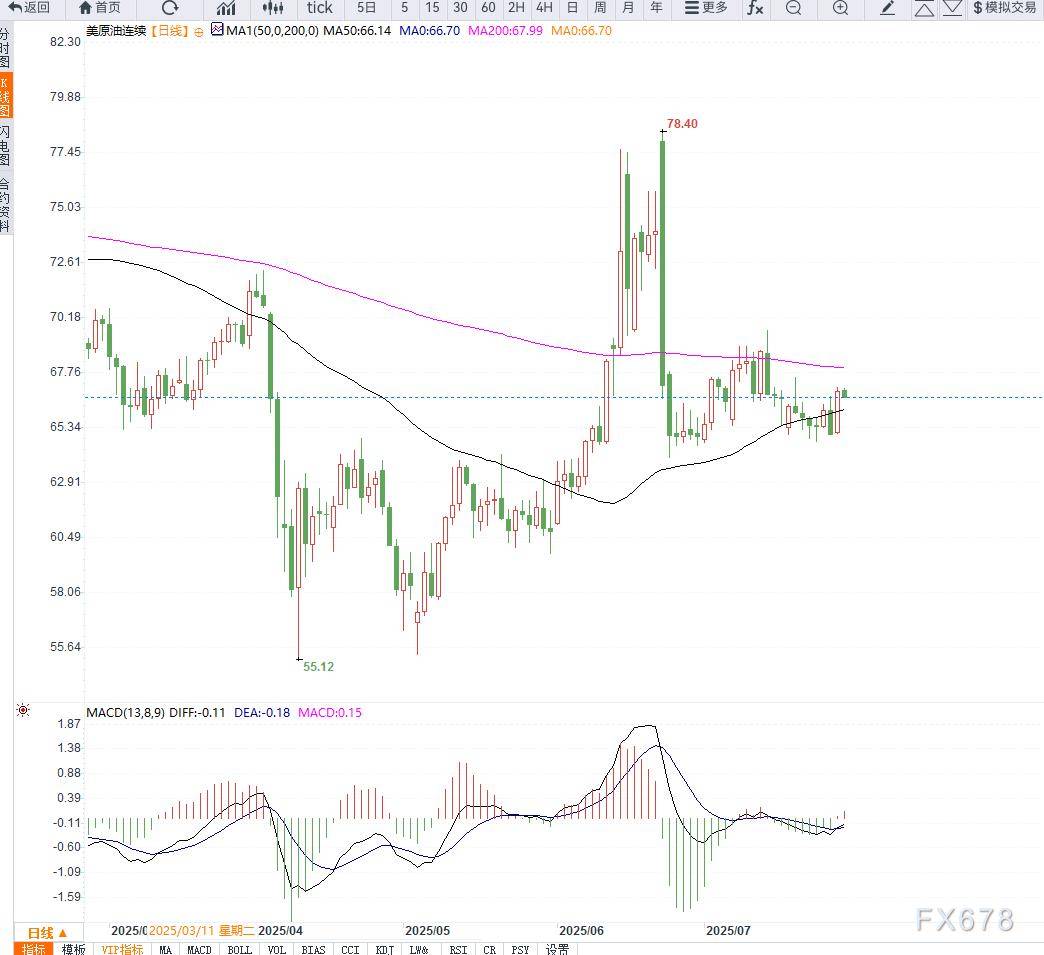
Task: Open the 日线 period selector at bottom left
Action: (47, 931)
